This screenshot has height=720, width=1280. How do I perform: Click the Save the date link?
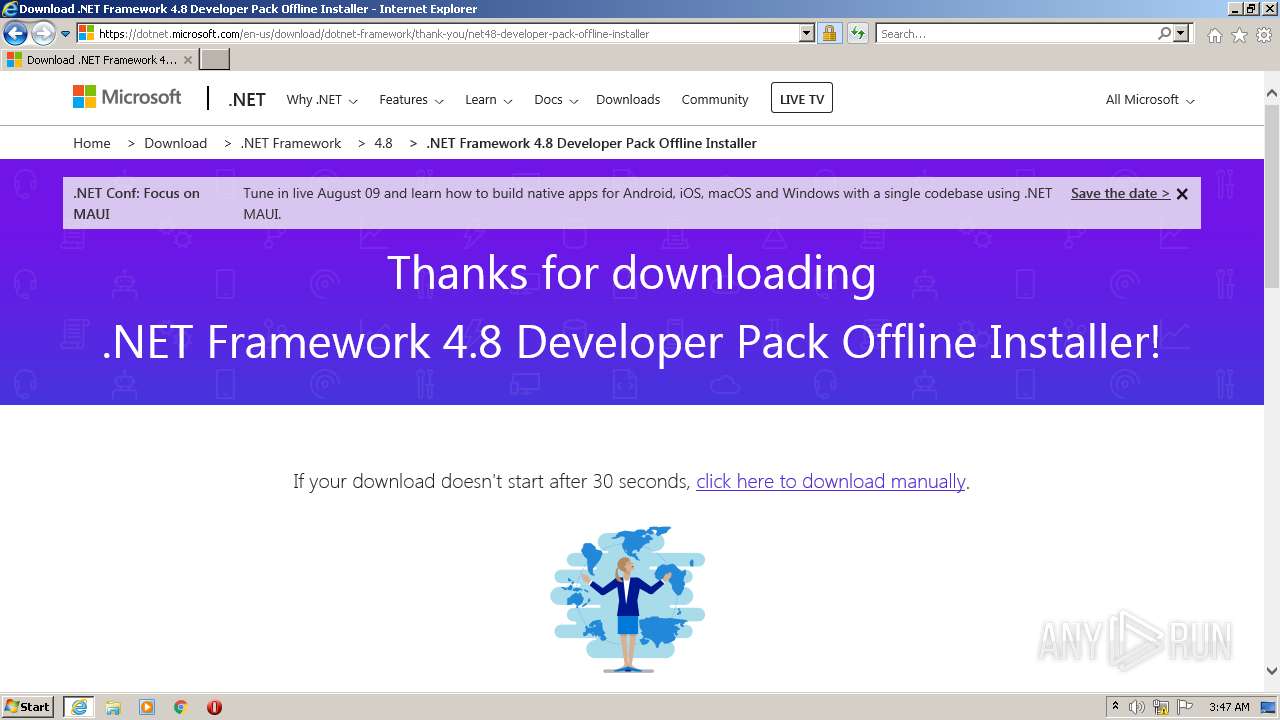point(1120,193)
